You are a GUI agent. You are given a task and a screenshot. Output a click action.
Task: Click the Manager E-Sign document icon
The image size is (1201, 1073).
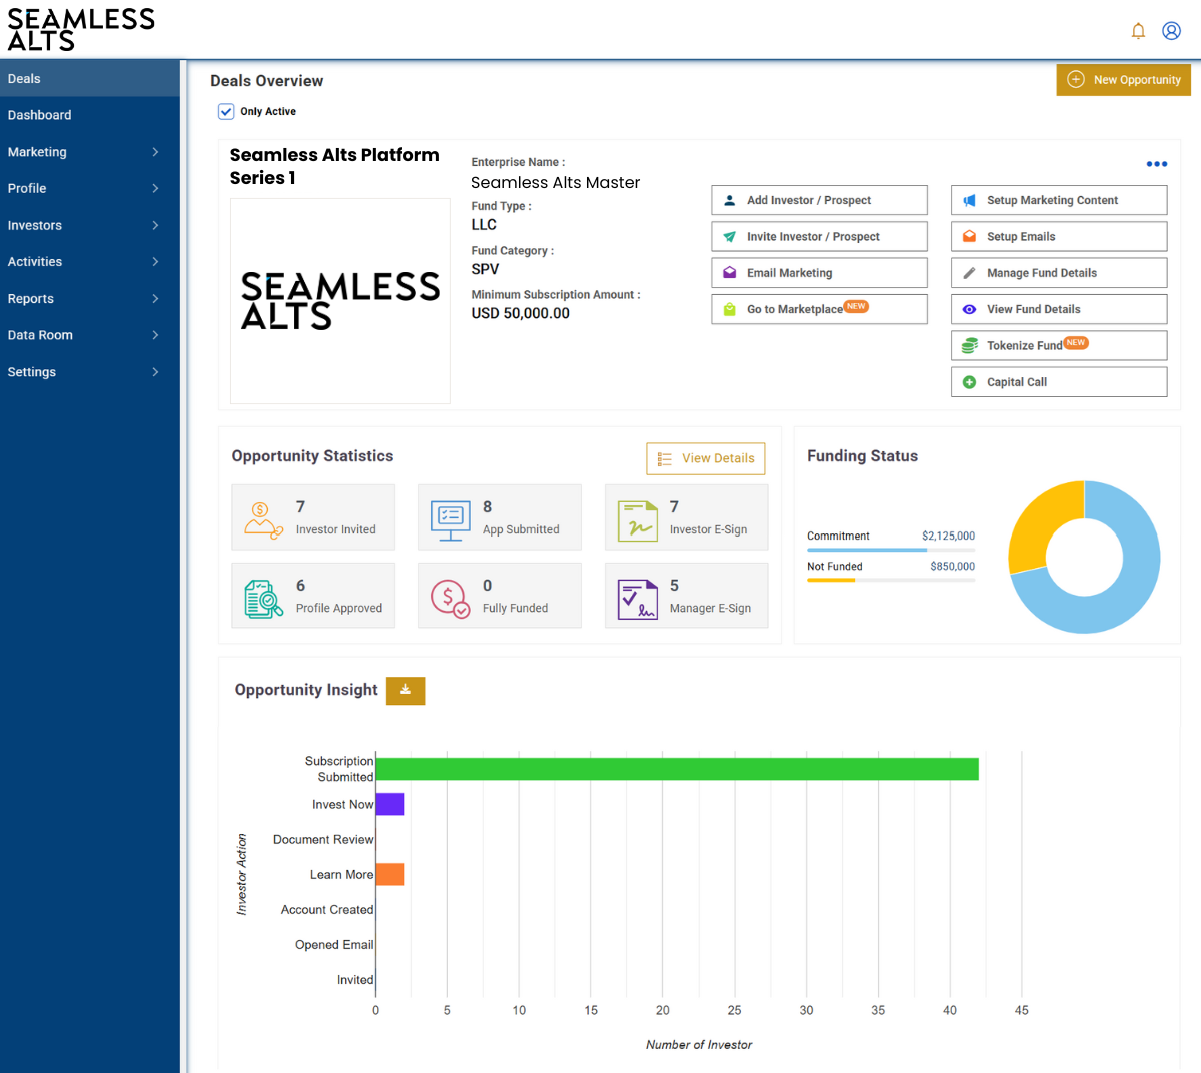pyautogui.click(x=637, y=599)
